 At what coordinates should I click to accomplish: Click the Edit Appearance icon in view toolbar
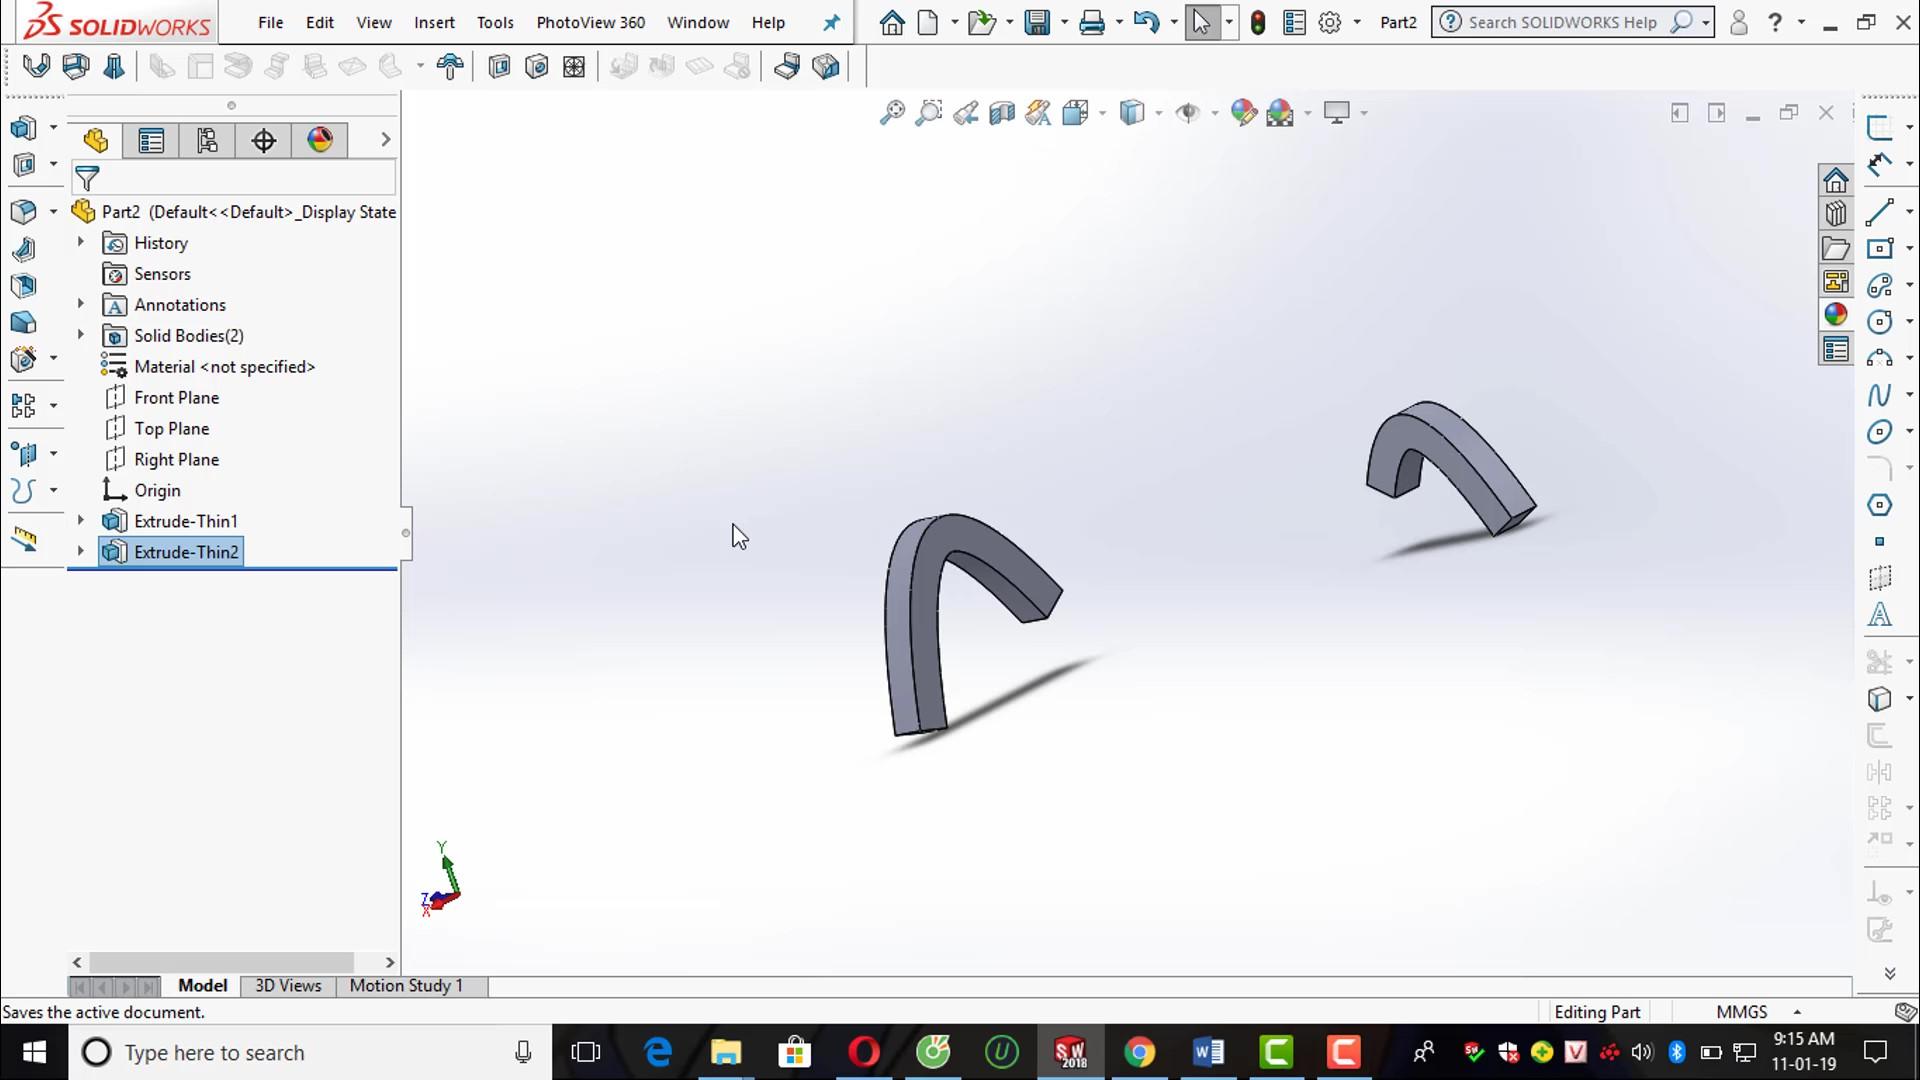pos(1243,113)
